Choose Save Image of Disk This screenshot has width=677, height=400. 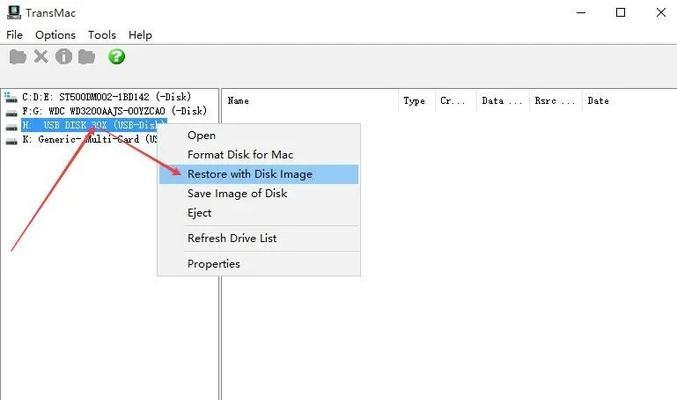pyautogui.click(x=259, y=194)
